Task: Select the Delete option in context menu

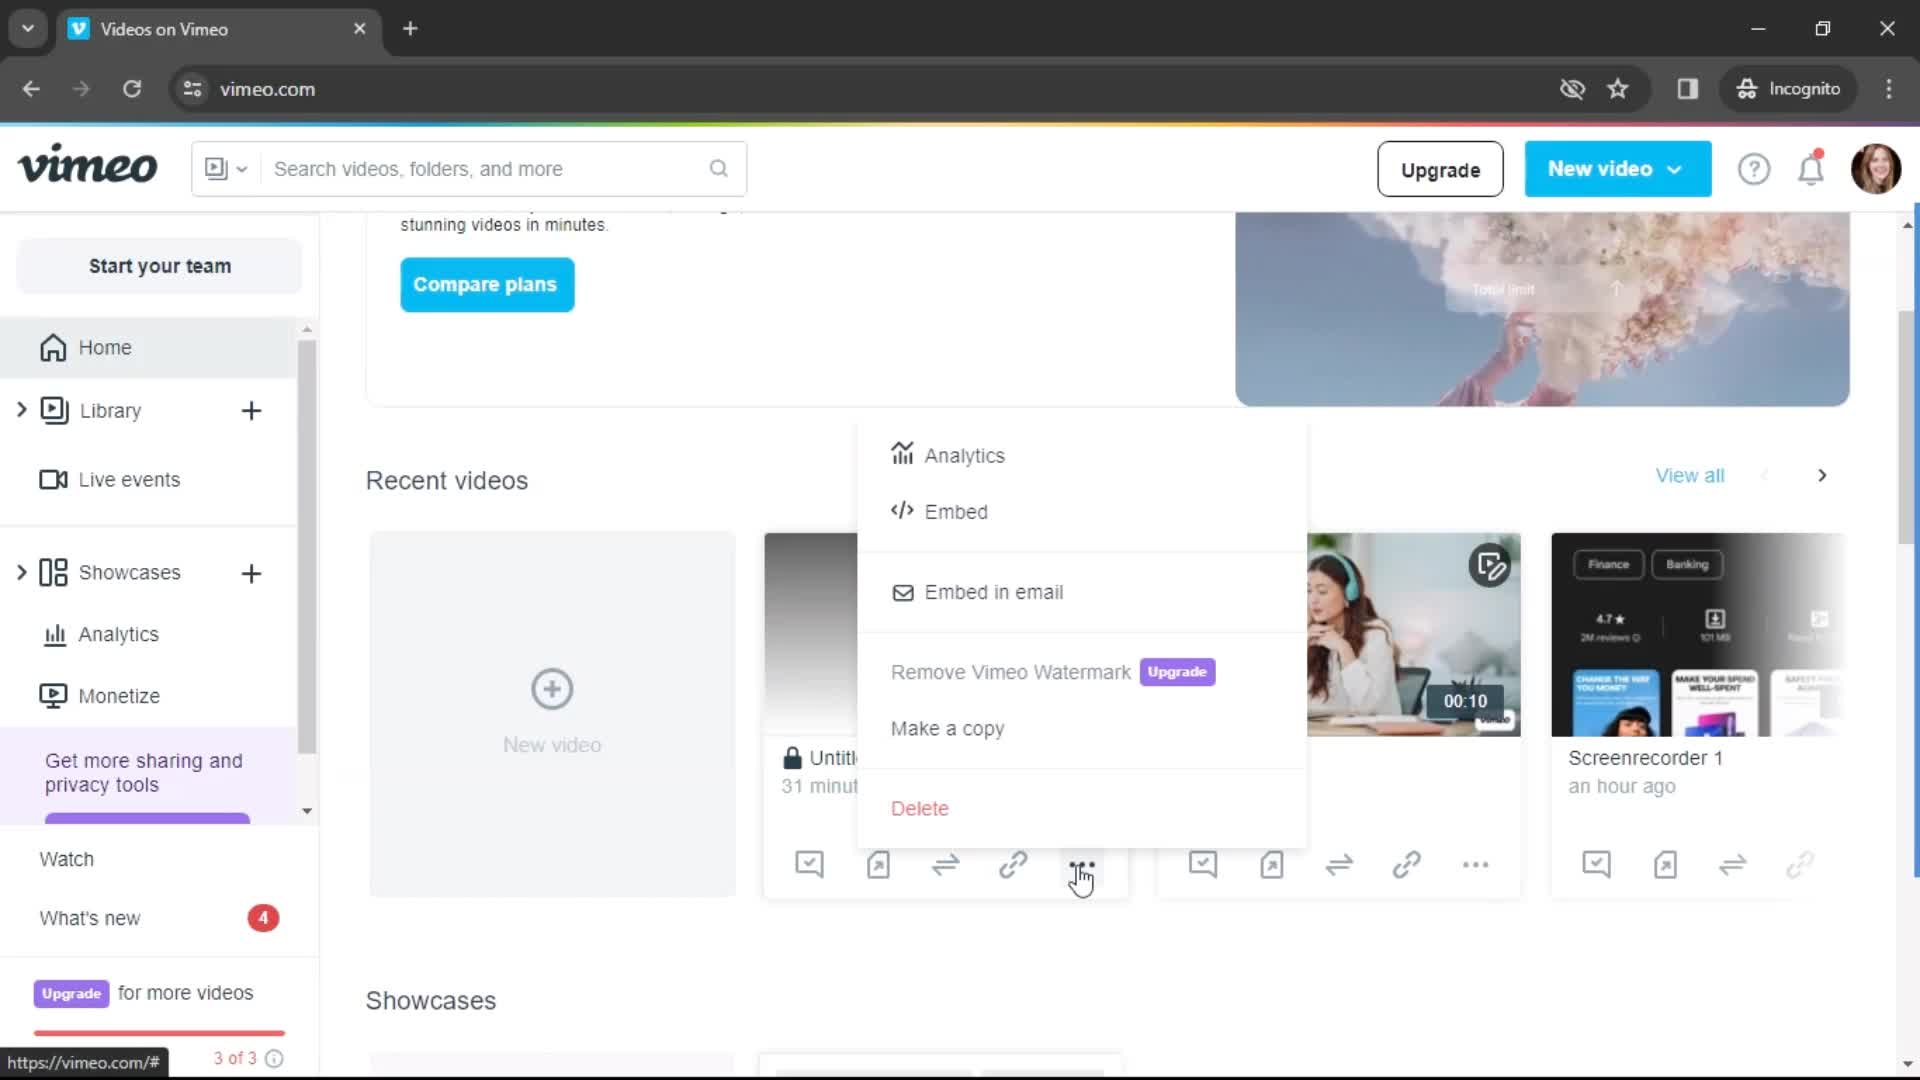Action: [920, 807]
